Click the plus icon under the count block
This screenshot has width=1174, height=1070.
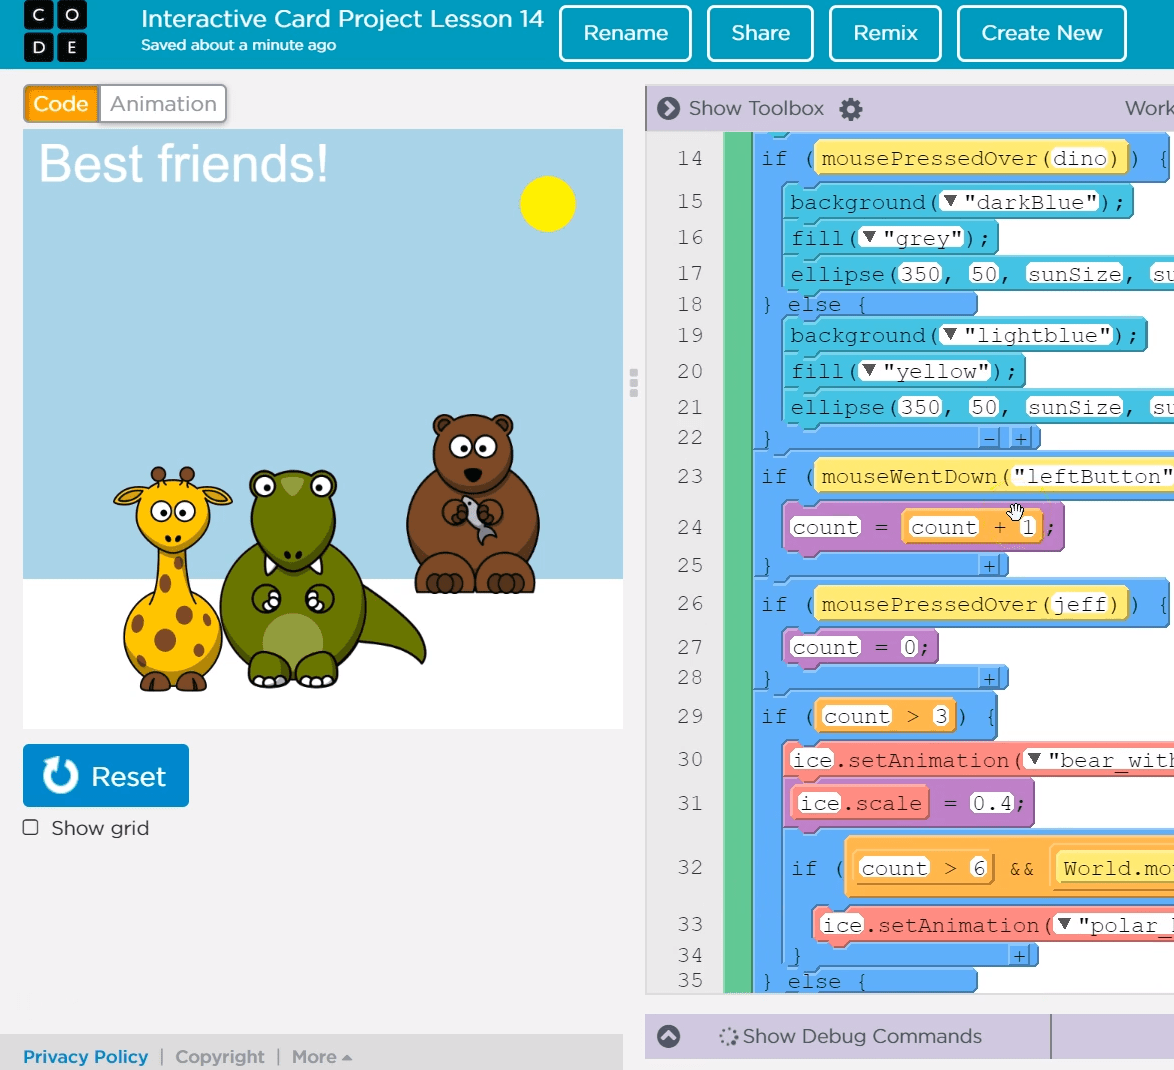tap(990, 565)
